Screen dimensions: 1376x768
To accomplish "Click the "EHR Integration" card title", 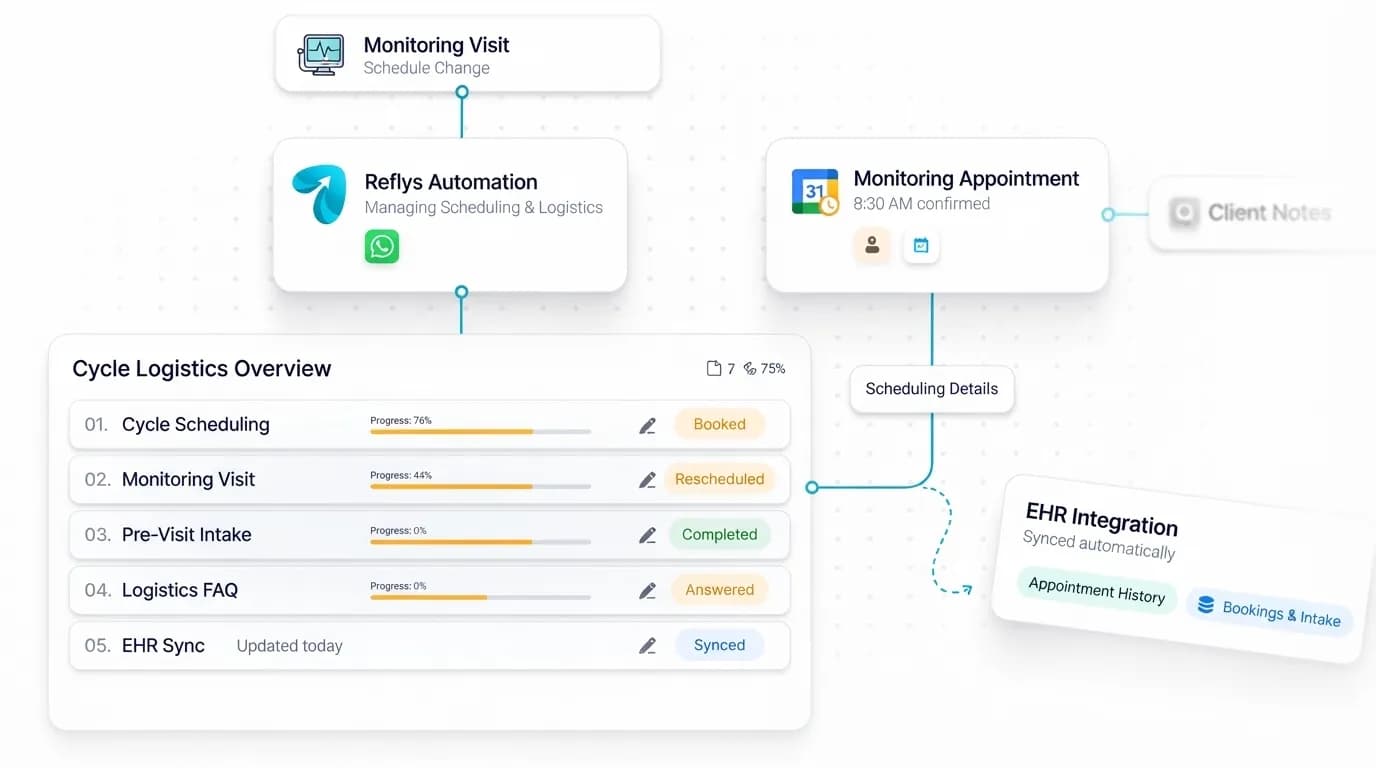I will (x=1102, y=518).
